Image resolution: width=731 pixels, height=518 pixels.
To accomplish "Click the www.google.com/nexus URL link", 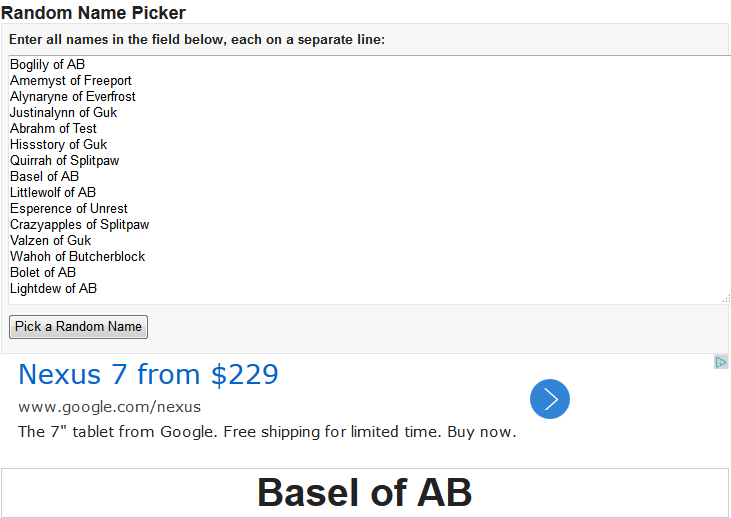I will (x=109, y=407).
